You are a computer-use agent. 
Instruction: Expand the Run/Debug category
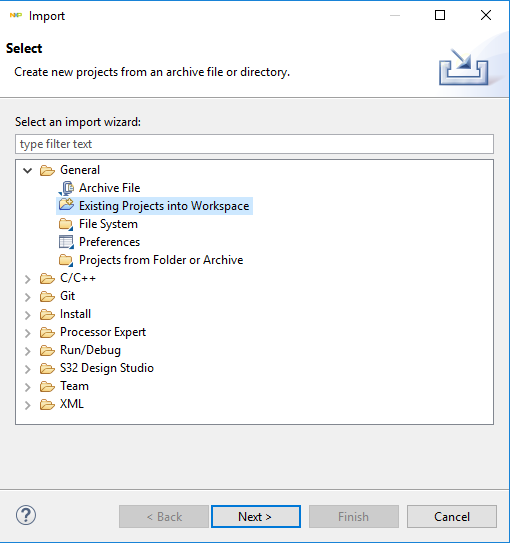(x=28, y=351)
